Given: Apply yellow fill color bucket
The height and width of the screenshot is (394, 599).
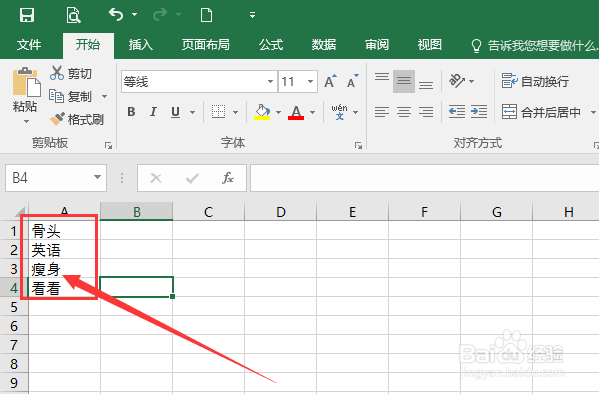Looking at the screenshot, I should (262, 112).
